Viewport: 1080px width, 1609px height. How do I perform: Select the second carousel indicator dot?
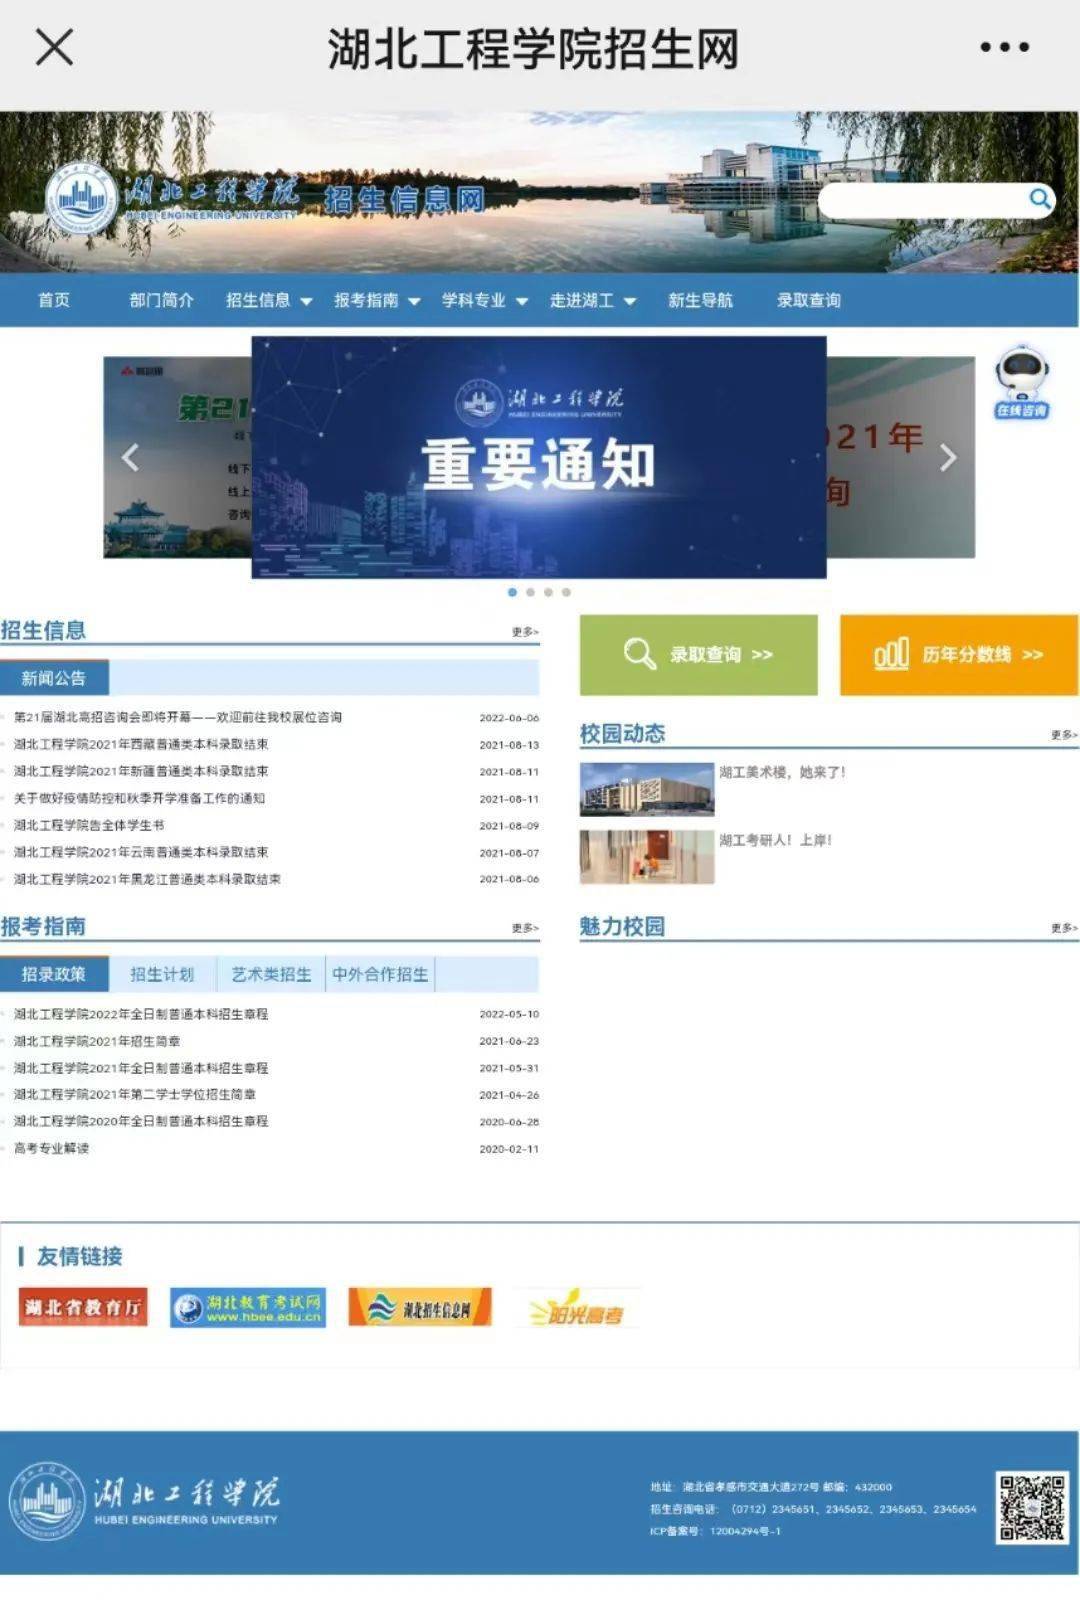coord(530,592)
